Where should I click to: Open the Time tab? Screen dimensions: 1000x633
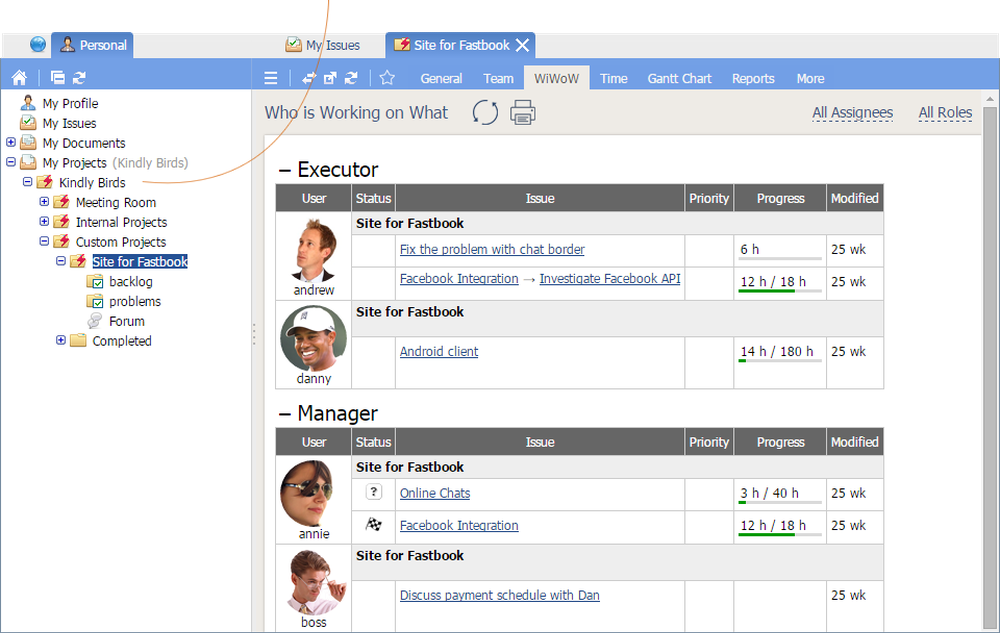pyautogui.click(x=614, y=78)
